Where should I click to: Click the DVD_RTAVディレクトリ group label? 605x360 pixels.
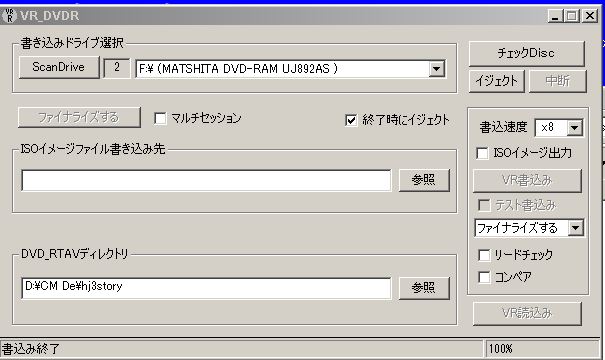(74, 254)
